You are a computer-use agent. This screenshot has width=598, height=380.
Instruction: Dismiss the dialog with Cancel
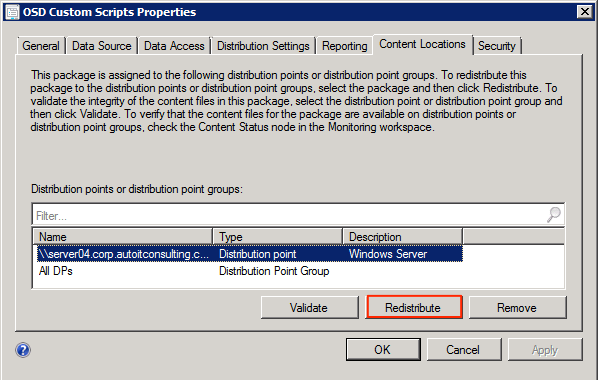point(464,349)
